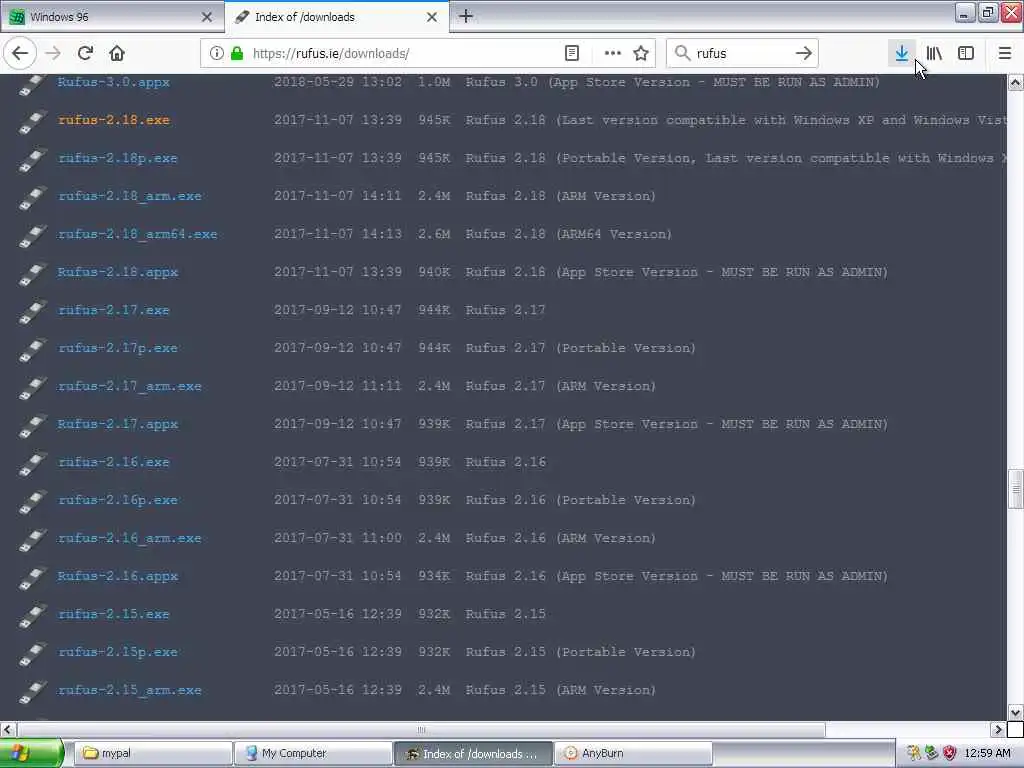Click the vertical scrollbar up arrow

coord(1016,82)
